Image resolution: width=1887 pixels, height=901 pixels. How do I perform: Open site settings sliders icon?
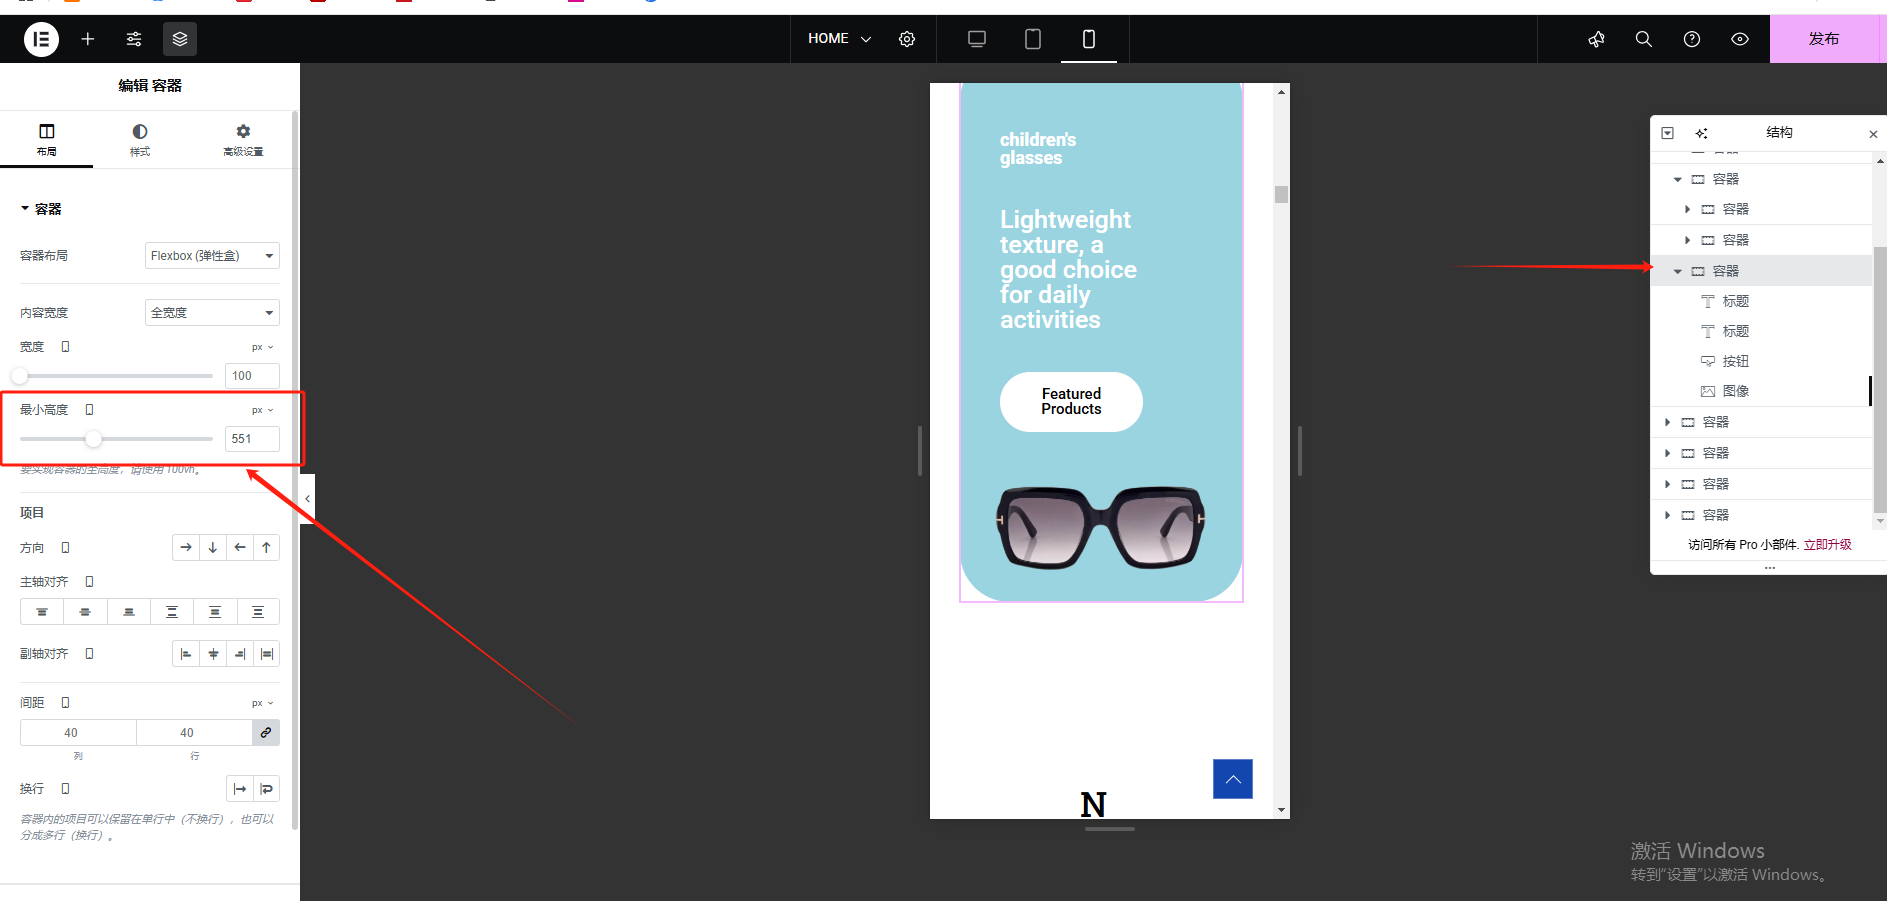pos(134,39)
